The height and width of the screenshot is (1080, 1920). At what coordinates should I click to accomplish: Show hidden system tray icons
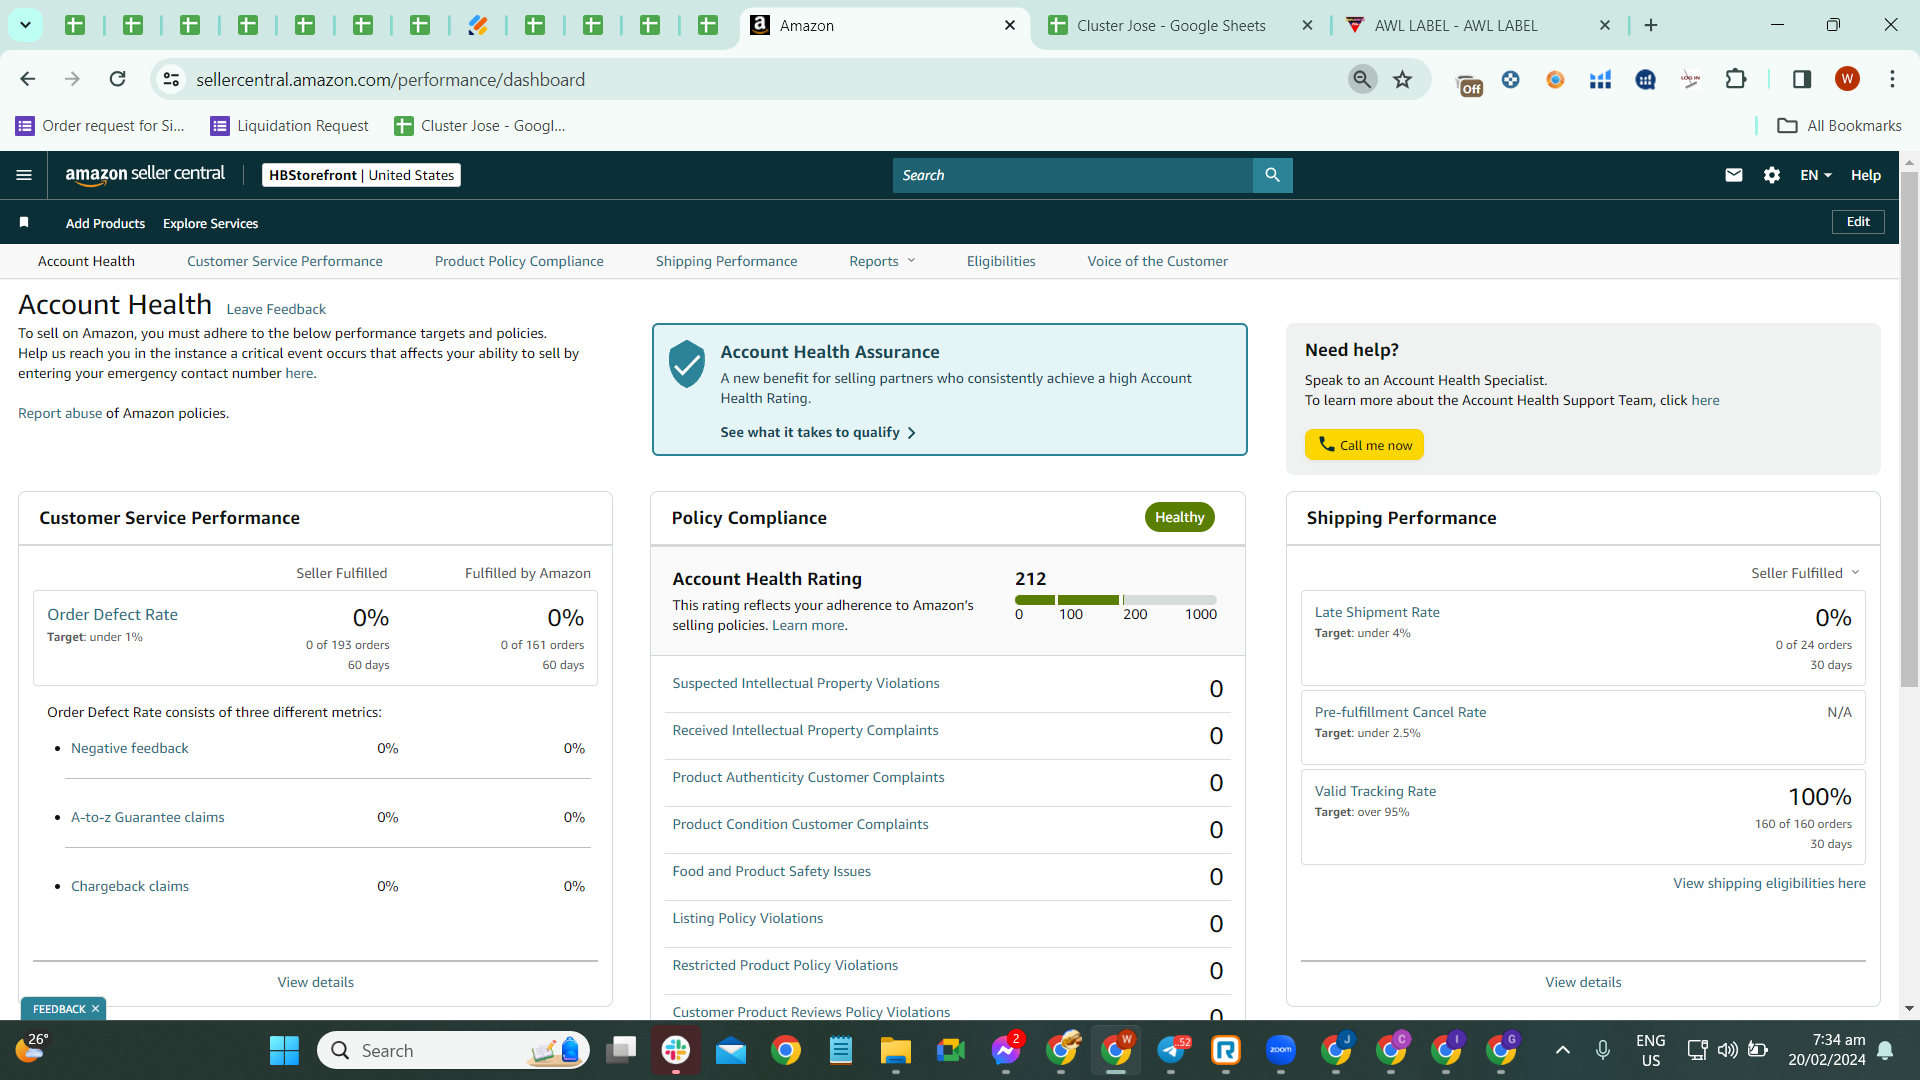[x=1563, y=1050]
